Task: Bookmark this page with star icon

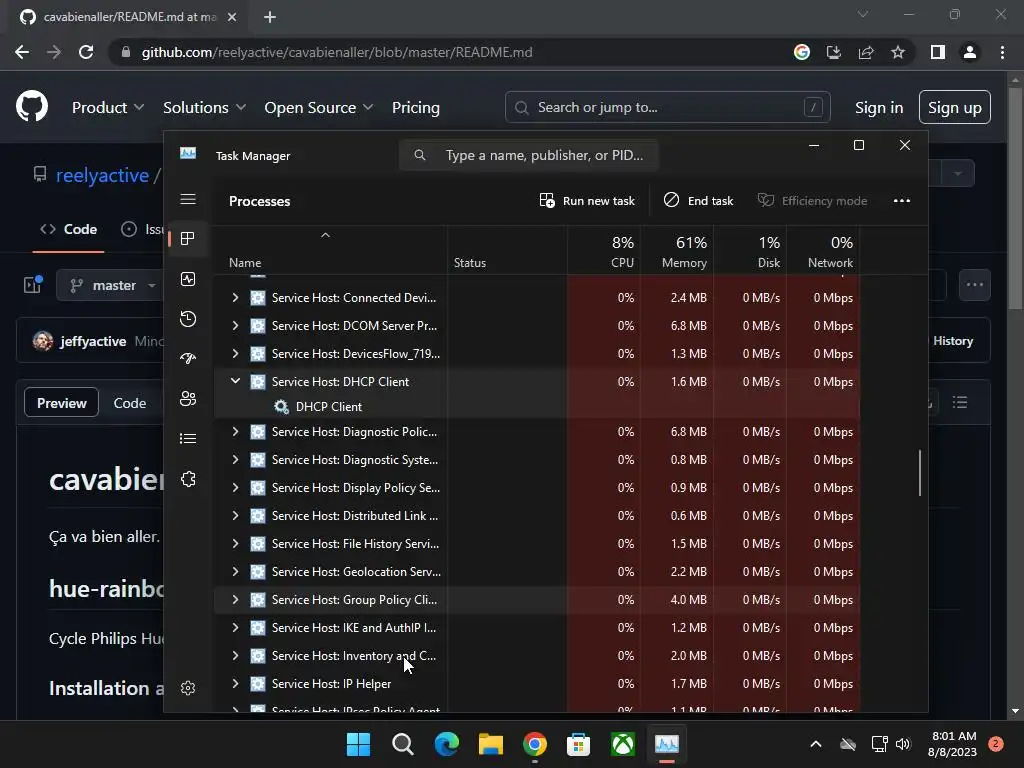Action: 898,52
